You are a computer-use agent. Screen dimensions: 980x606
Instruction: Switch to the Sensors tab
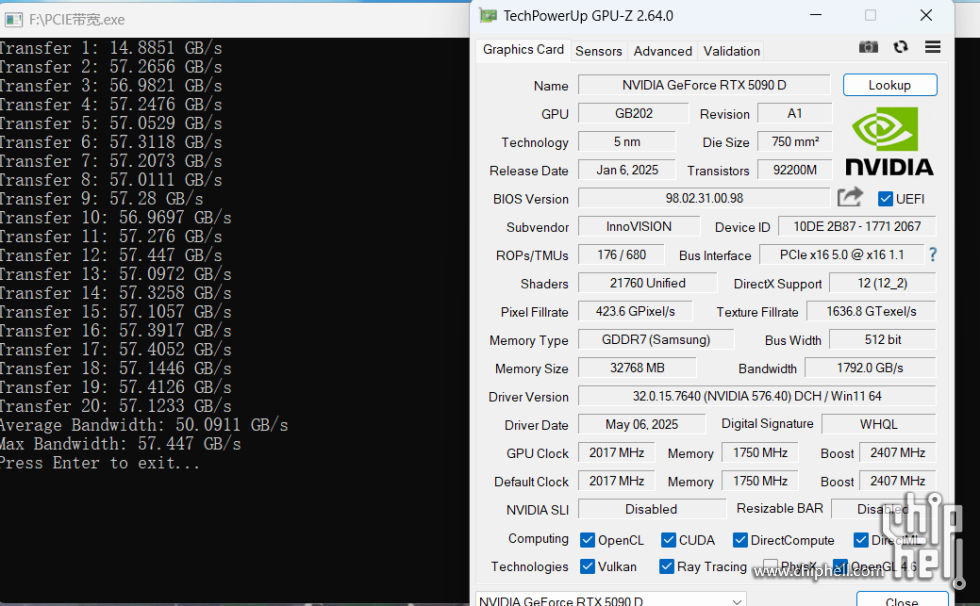[598, 51]
